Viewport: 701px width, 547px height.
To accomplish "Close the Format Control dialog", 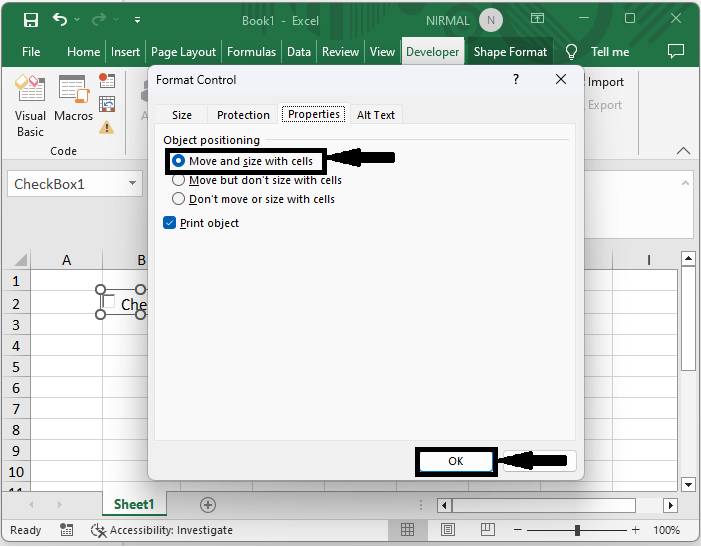I will point(561,80).
